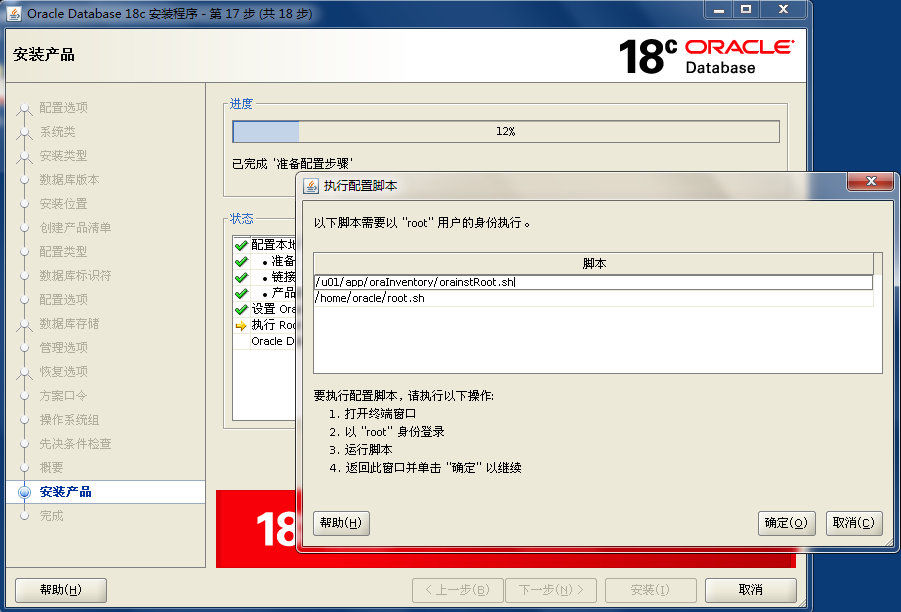This screenshot has height=612, width=901.
Task: Open 帮助(H) in the 执行配置脚本 dialog
Action: pos(341,523)
